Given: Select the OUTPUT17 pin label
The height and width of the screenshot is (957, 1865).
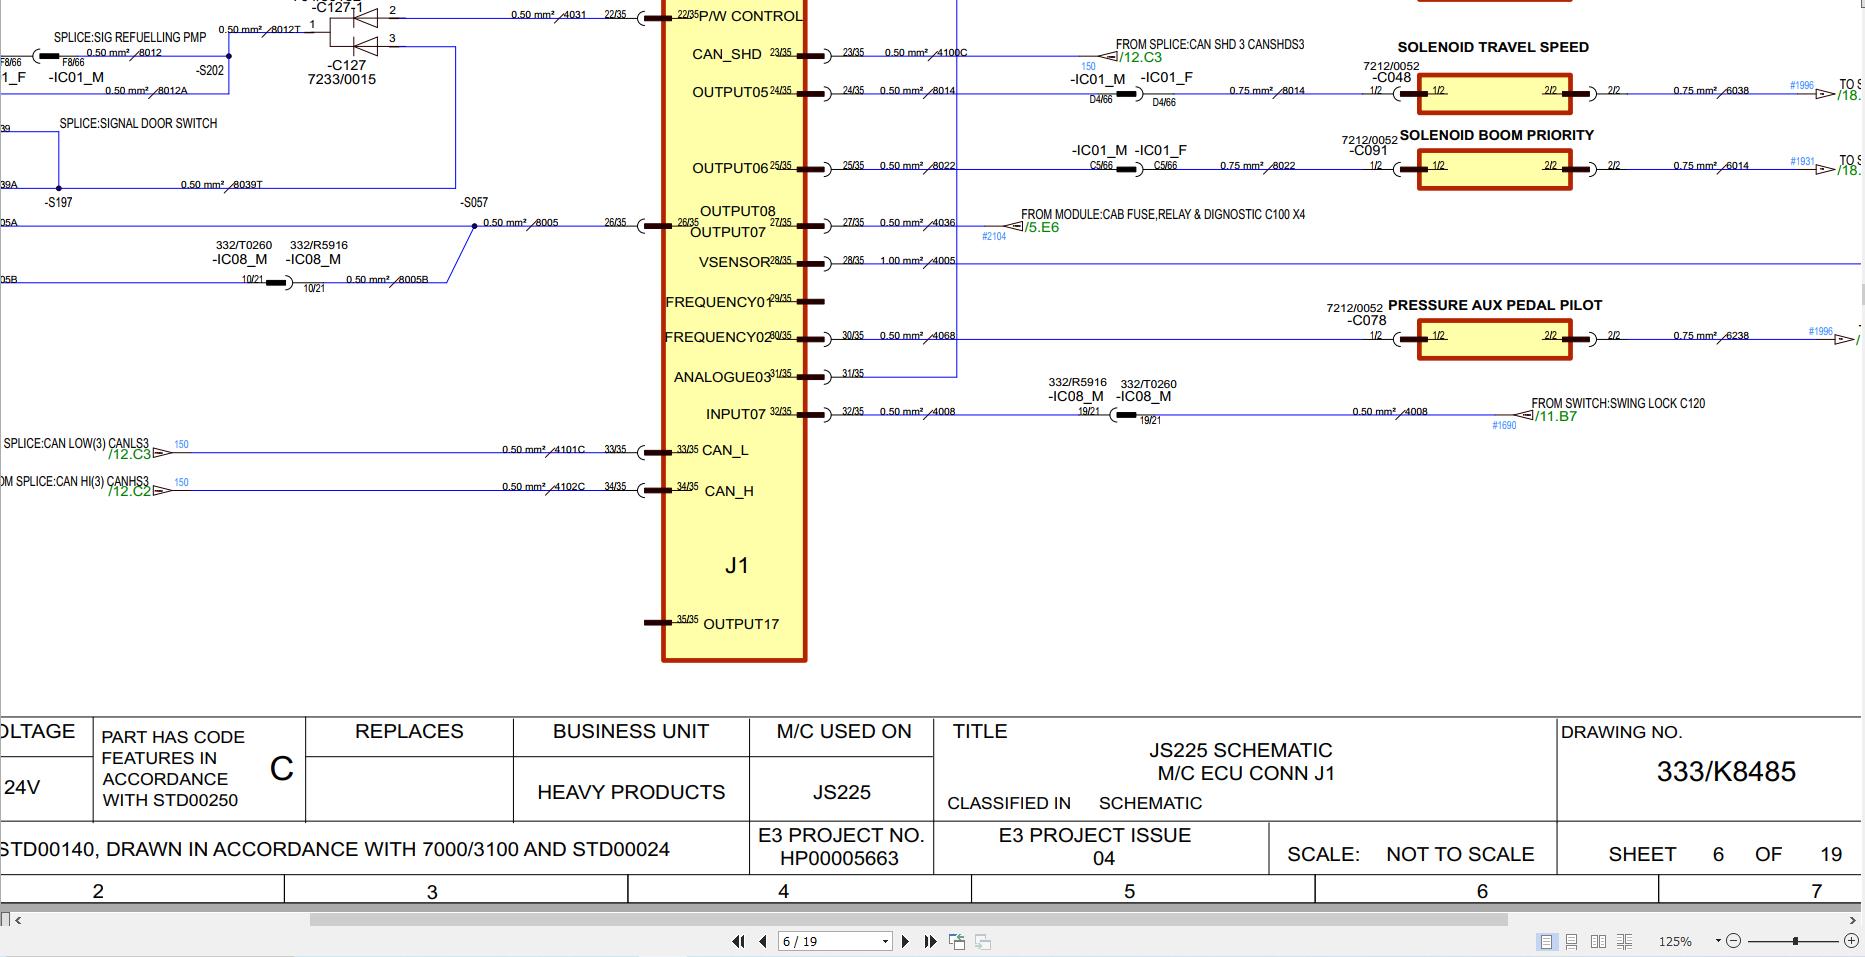Looking at the screenshot, I should (x=741, y=624).
